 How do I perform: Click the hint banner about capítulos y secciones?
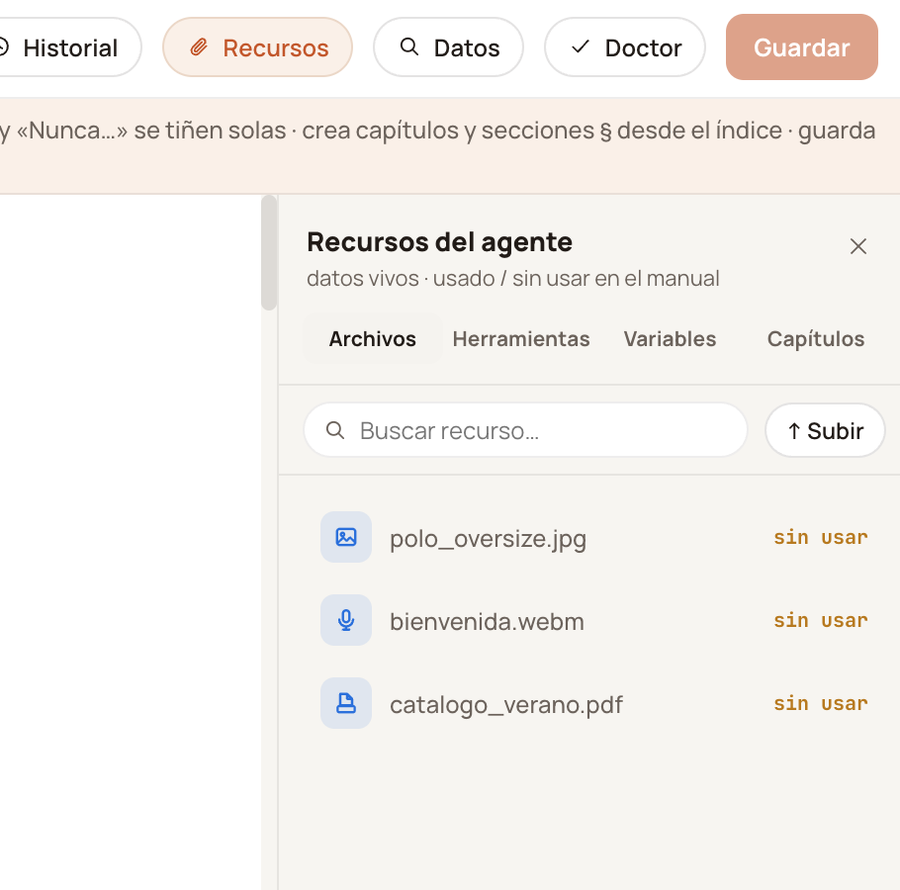tap(450, 146)
